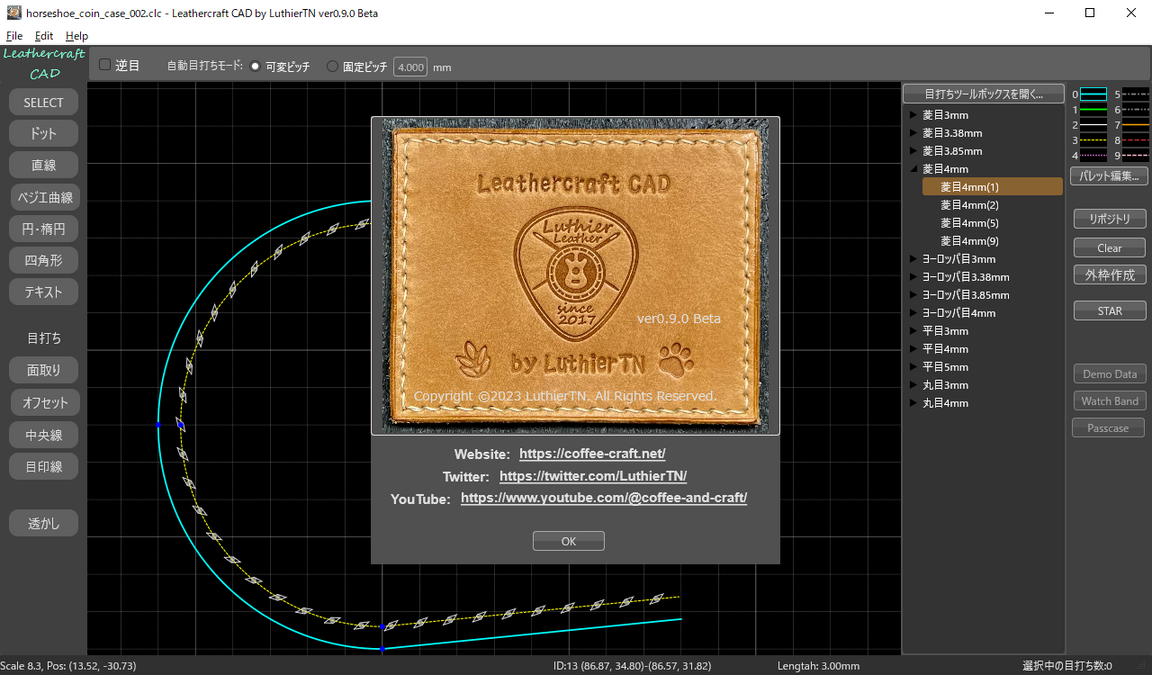Pick palette line 0 cyan swatch
This screenshot has width=1152, height=675.
click(x=1093, y=94)
